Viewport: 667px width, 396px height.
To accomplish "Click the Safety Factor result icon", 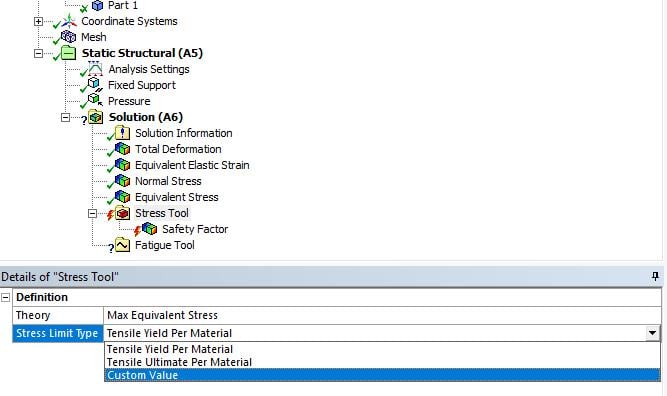I will 149,229.
